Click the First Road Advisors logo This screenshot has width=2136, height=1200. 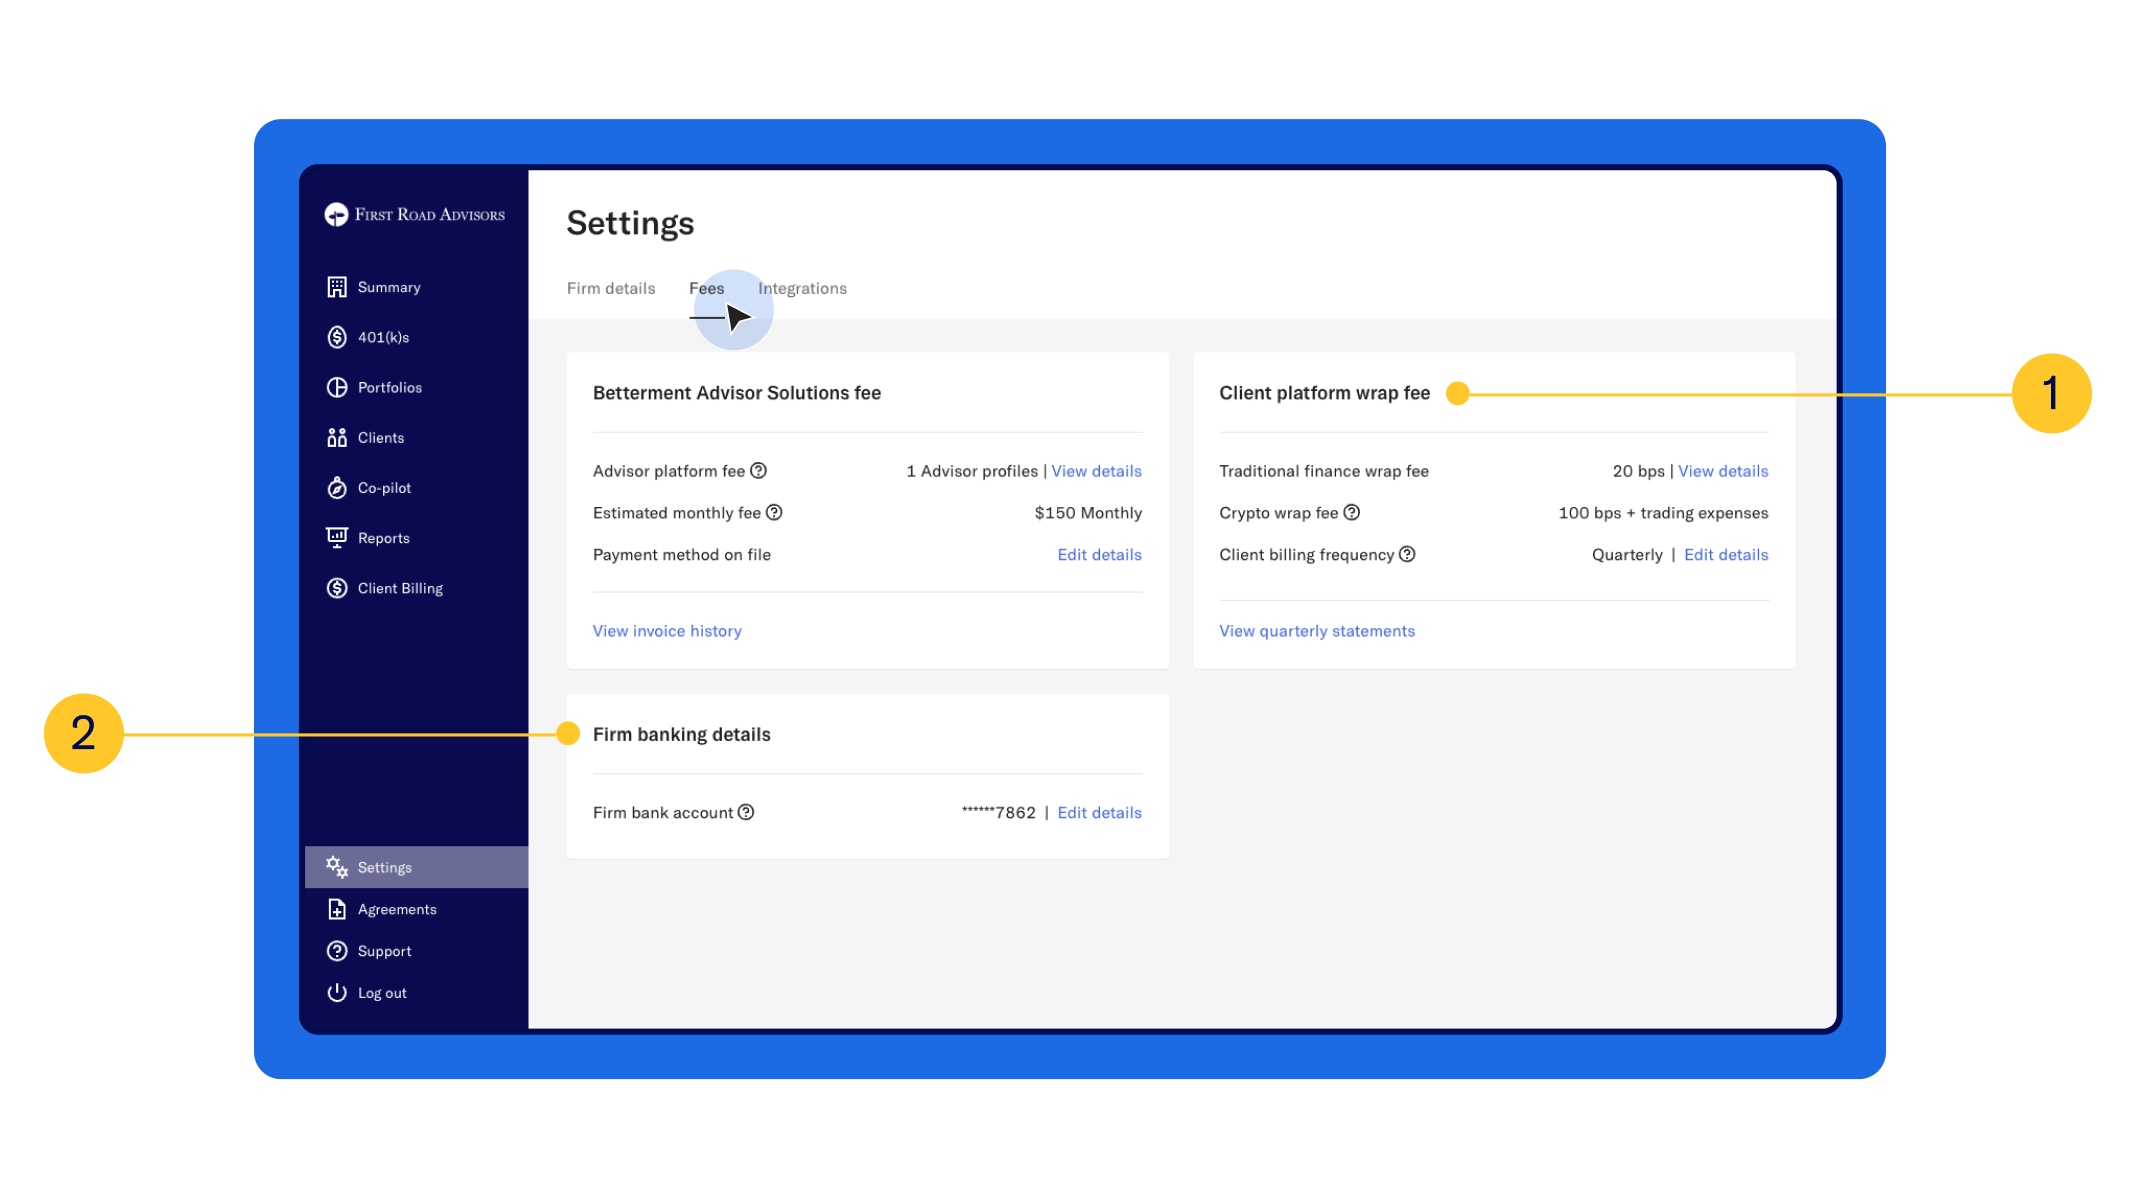(414, 214)
